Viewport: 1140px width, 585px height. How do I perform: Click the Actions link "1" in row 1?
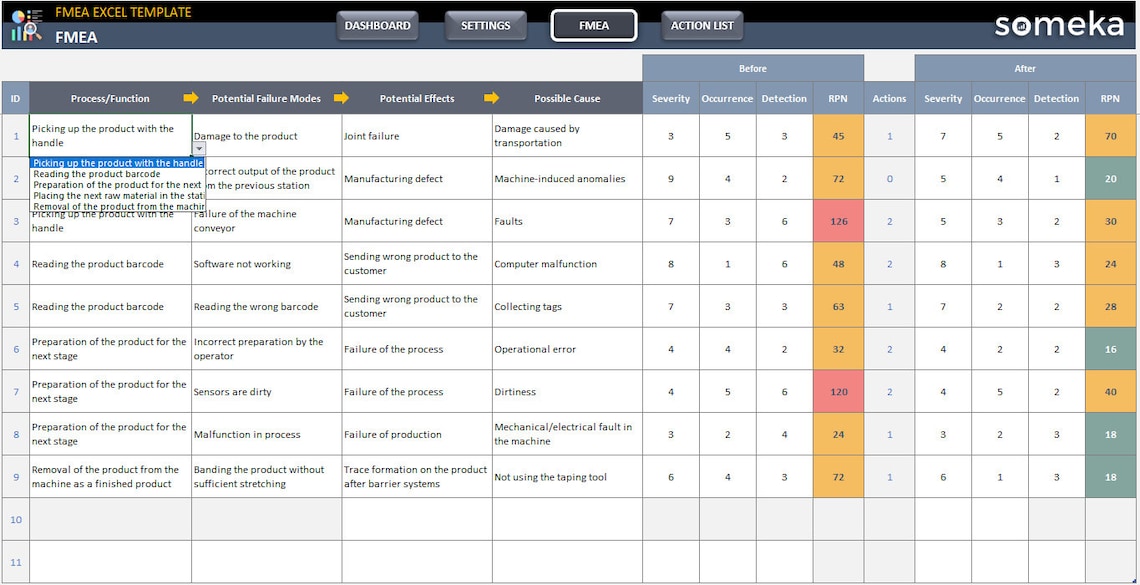click(x=889, y=135)
